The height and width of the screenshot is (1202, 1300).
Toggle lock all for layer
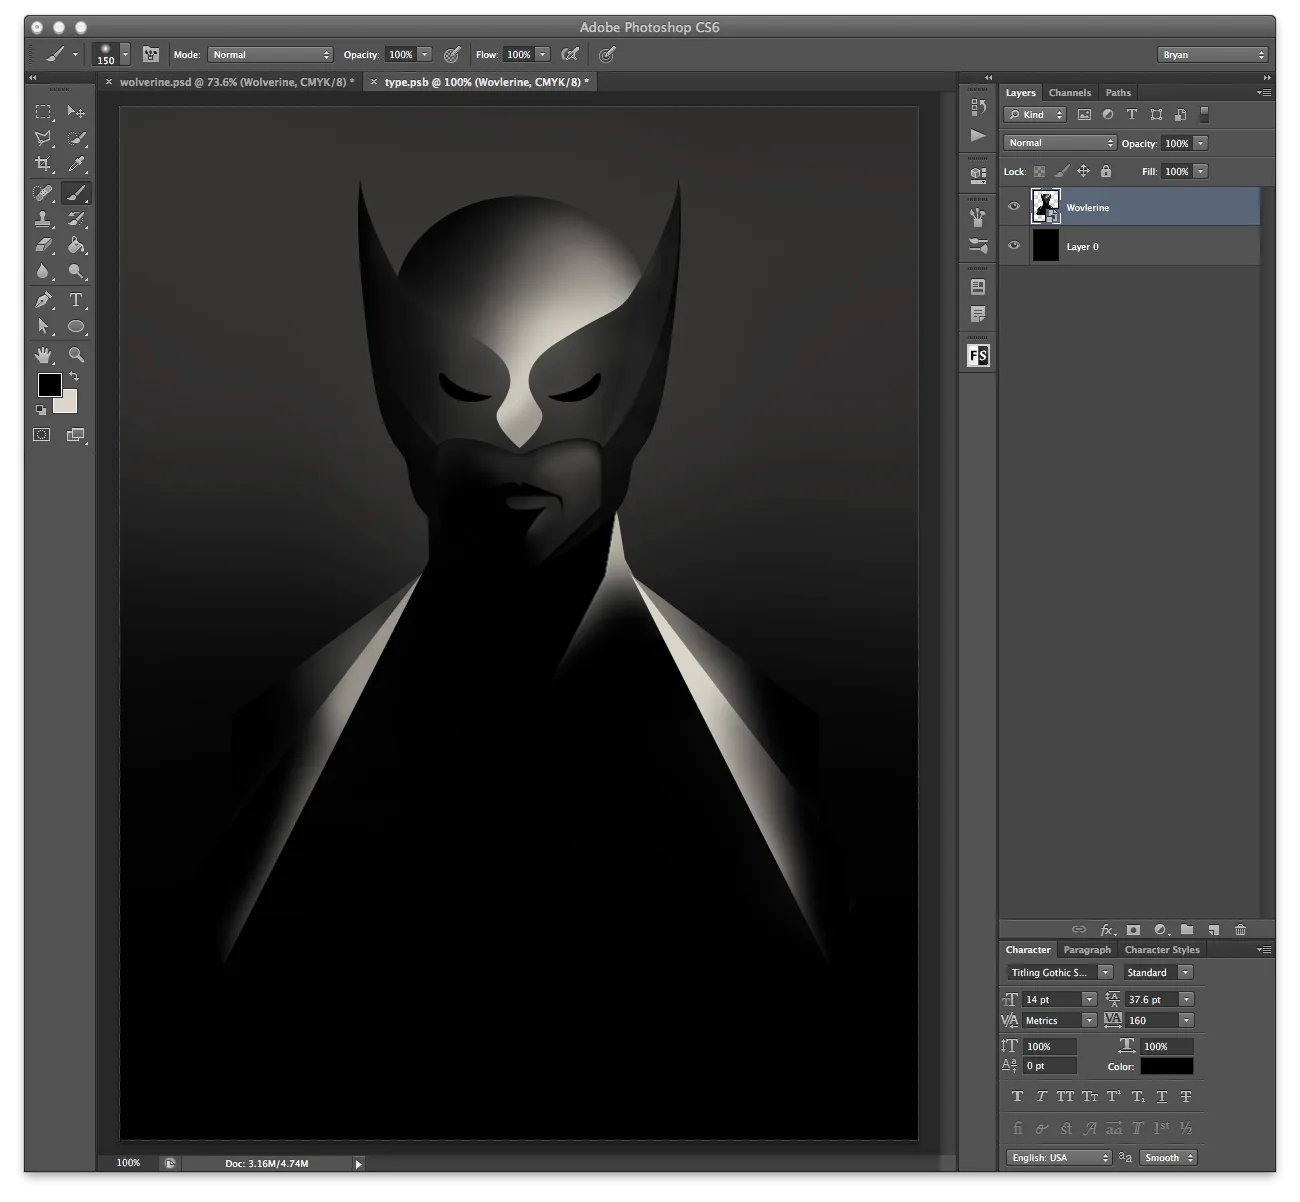click(1105, 171)
